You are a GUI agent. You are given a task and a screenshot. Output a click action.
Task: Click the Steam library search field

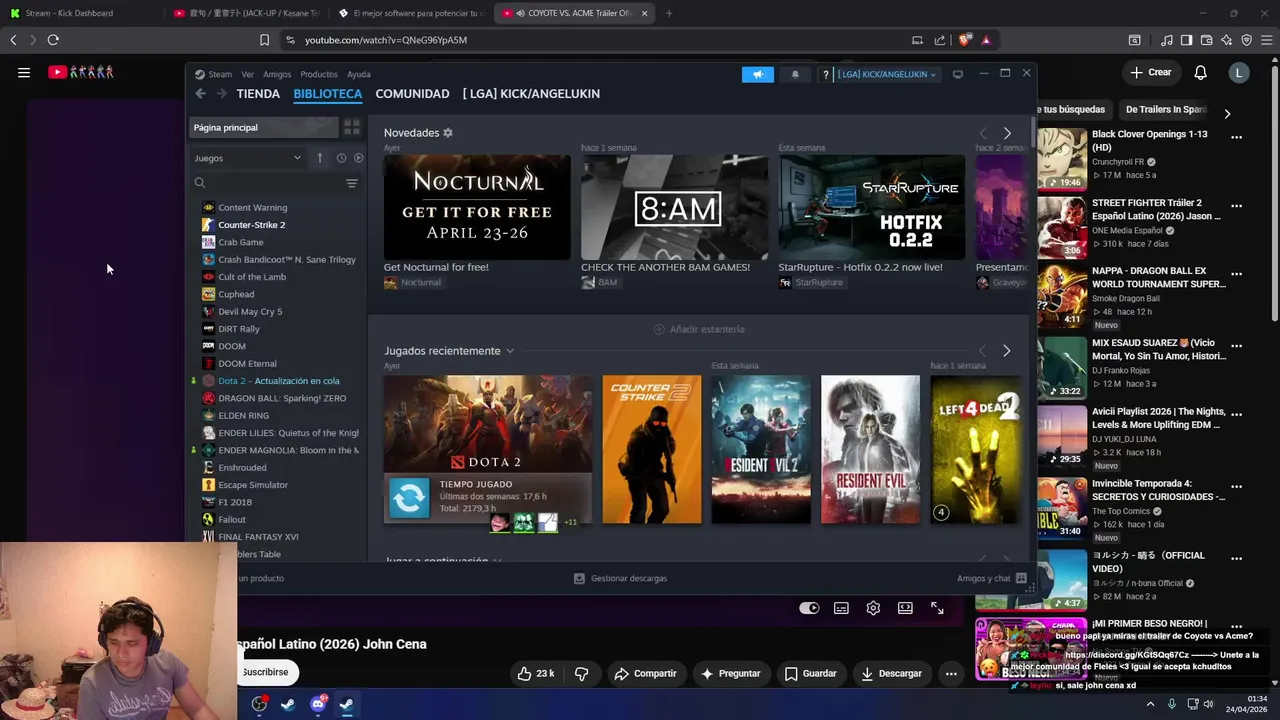(266, 183)
